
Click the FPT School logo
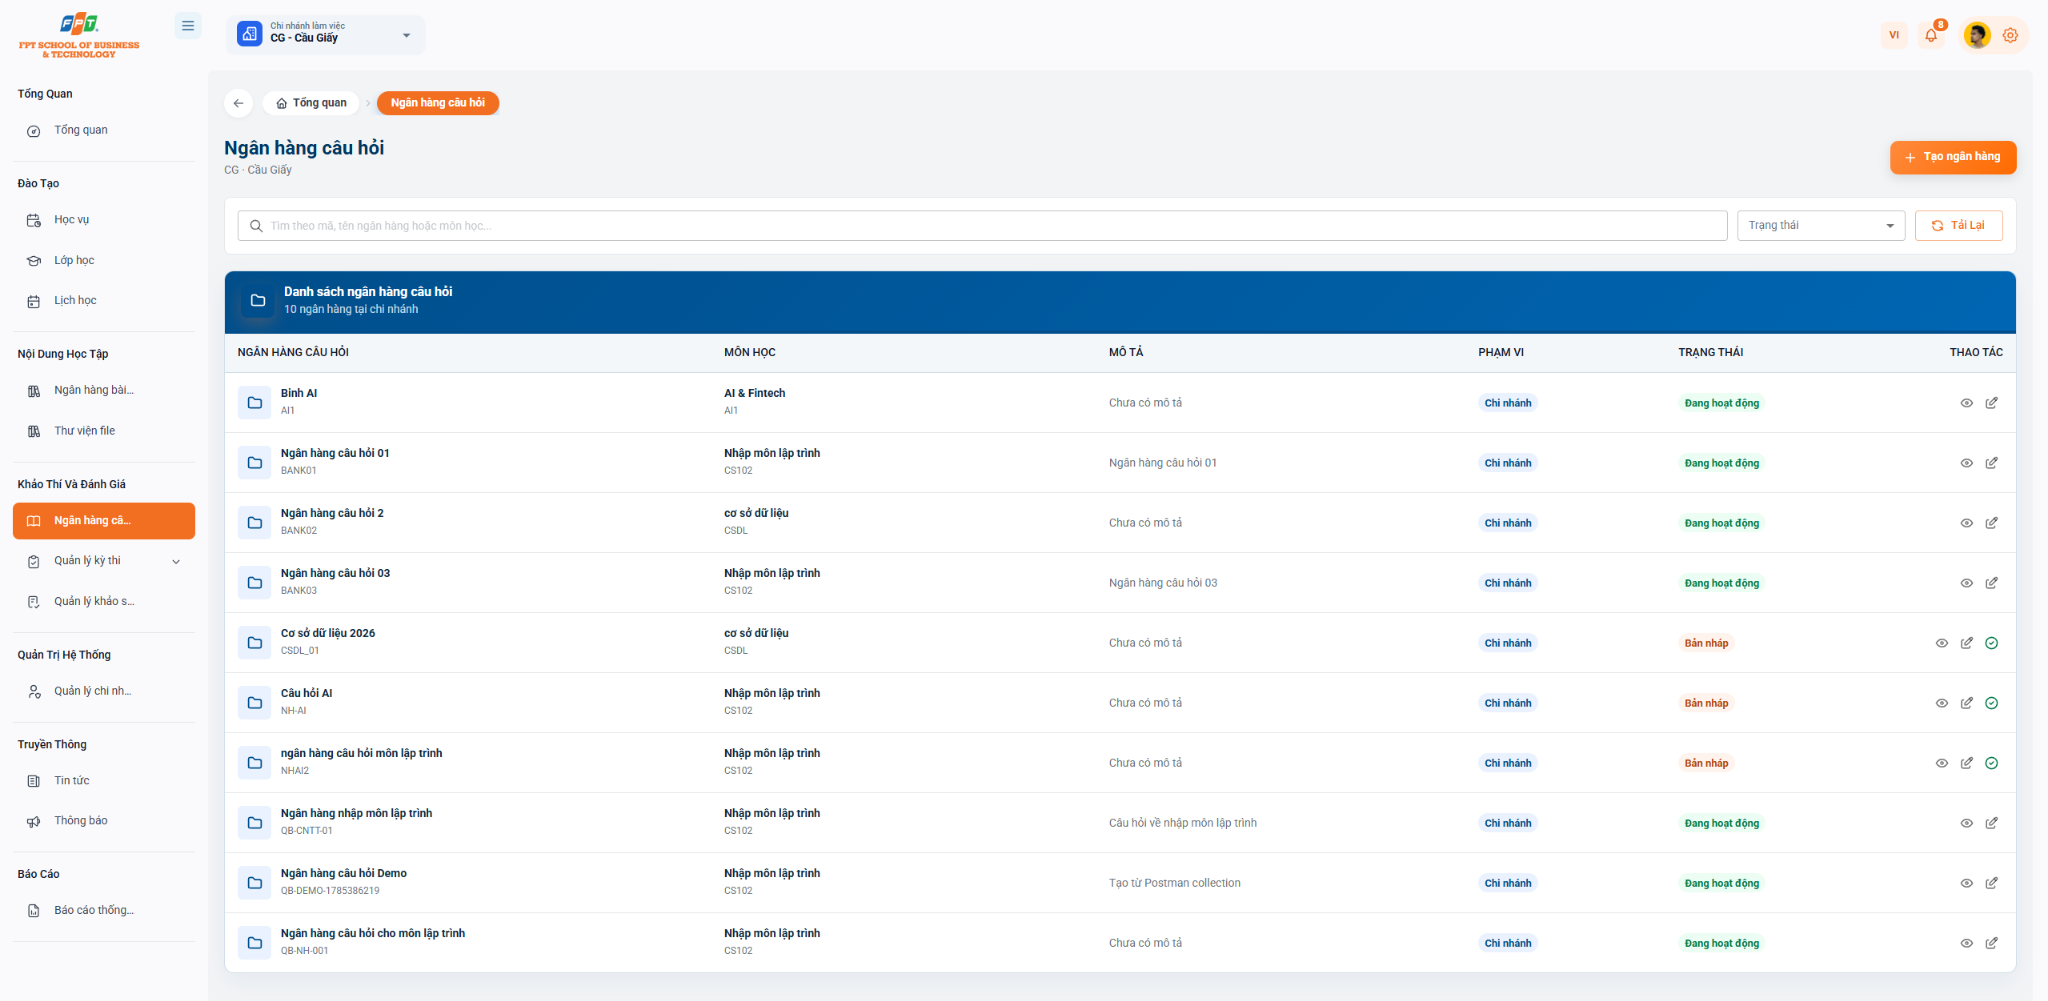click(x=79, y=36)
